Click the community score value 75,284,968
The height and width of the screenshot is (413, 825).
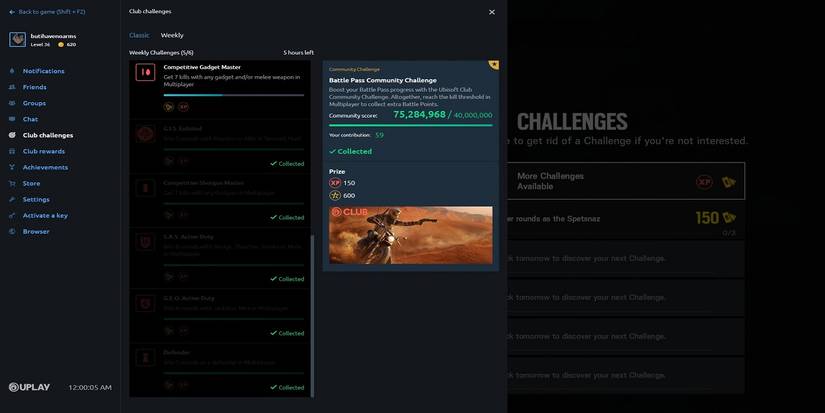click(x=419, y=115)
